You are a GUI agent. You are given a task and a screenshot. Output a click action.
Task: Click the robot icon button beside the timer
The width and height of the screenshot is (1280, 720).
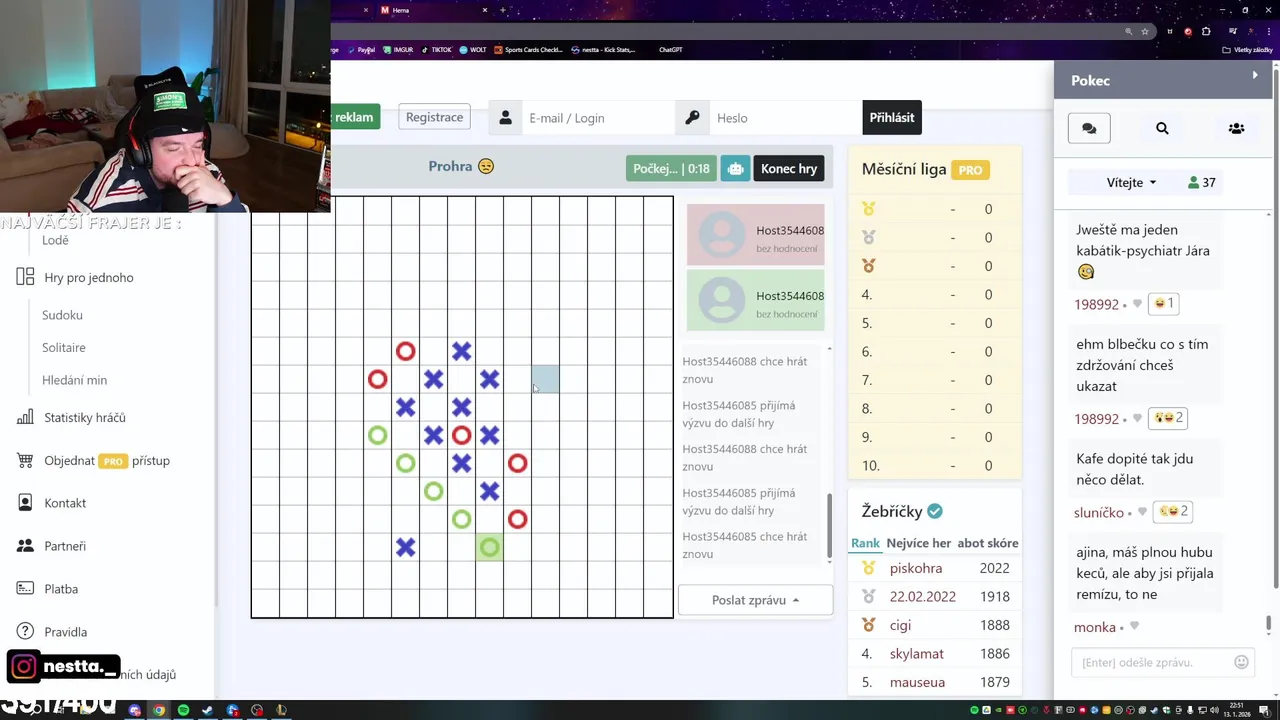click(735, 168)
